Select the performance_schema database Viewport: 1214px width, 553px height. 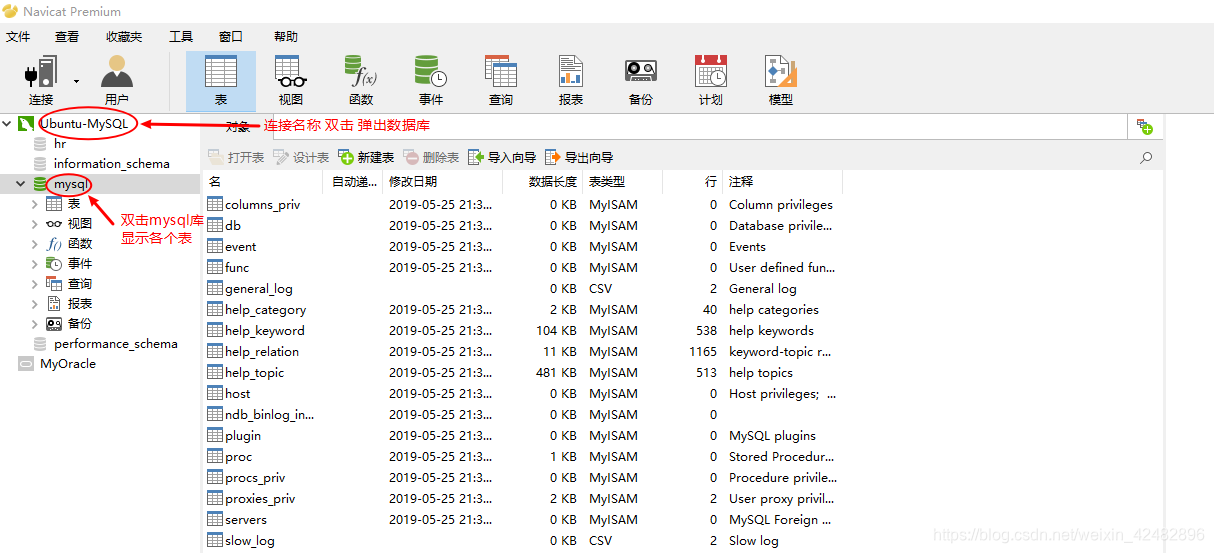(x=115, y=344)
